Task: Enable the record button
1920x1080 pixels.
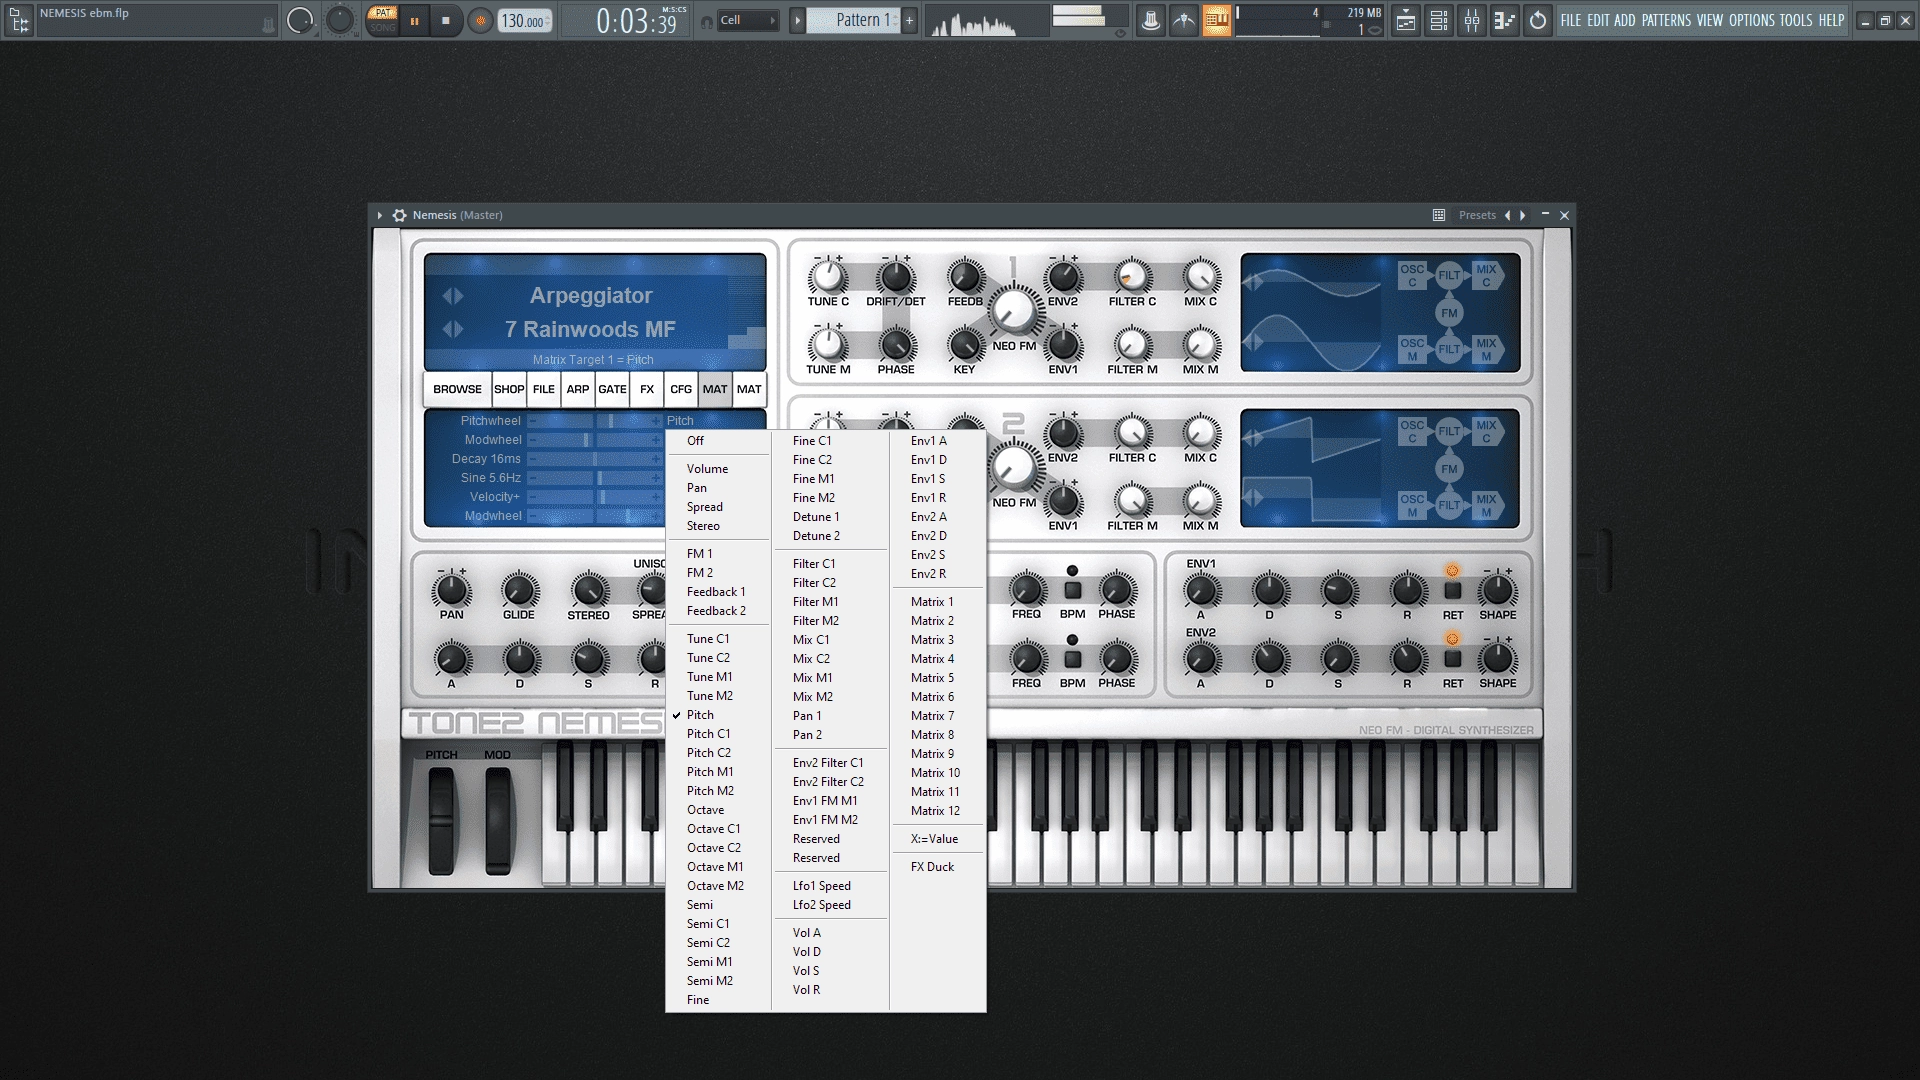Action: (x=480, y=21)
